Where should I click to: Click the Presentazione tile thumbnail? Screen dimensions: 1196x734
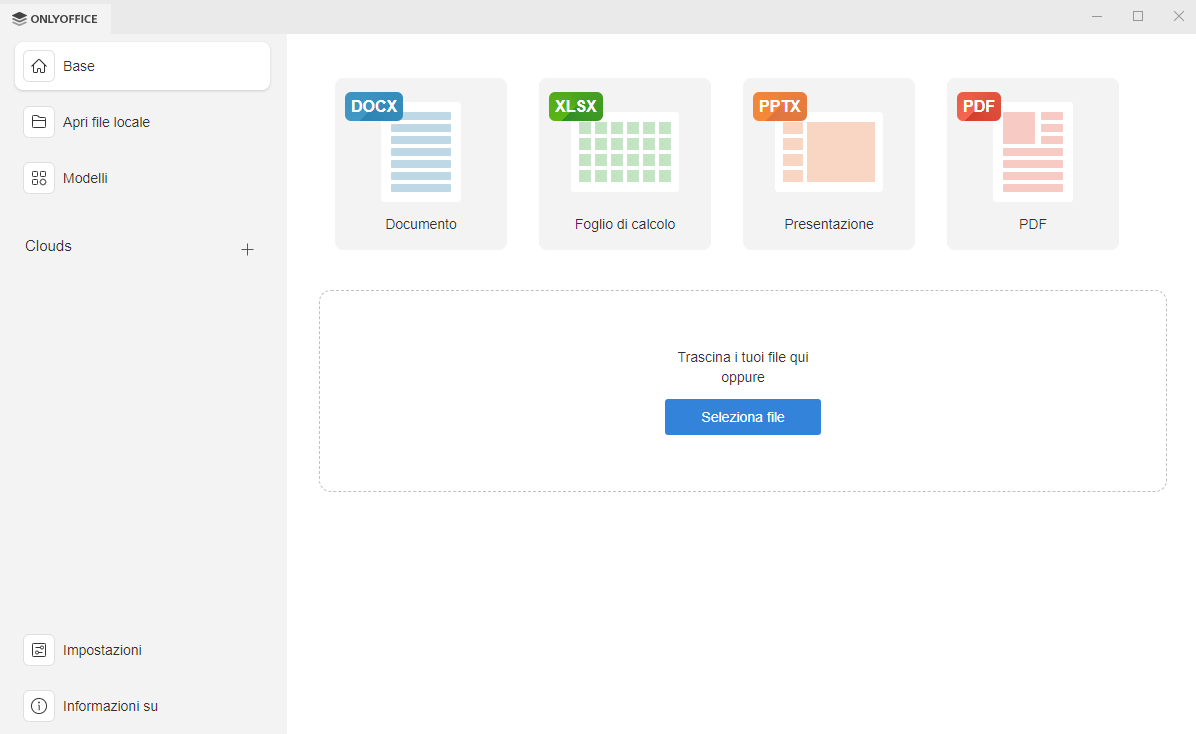pyautogui.click(x=828, y=152)
